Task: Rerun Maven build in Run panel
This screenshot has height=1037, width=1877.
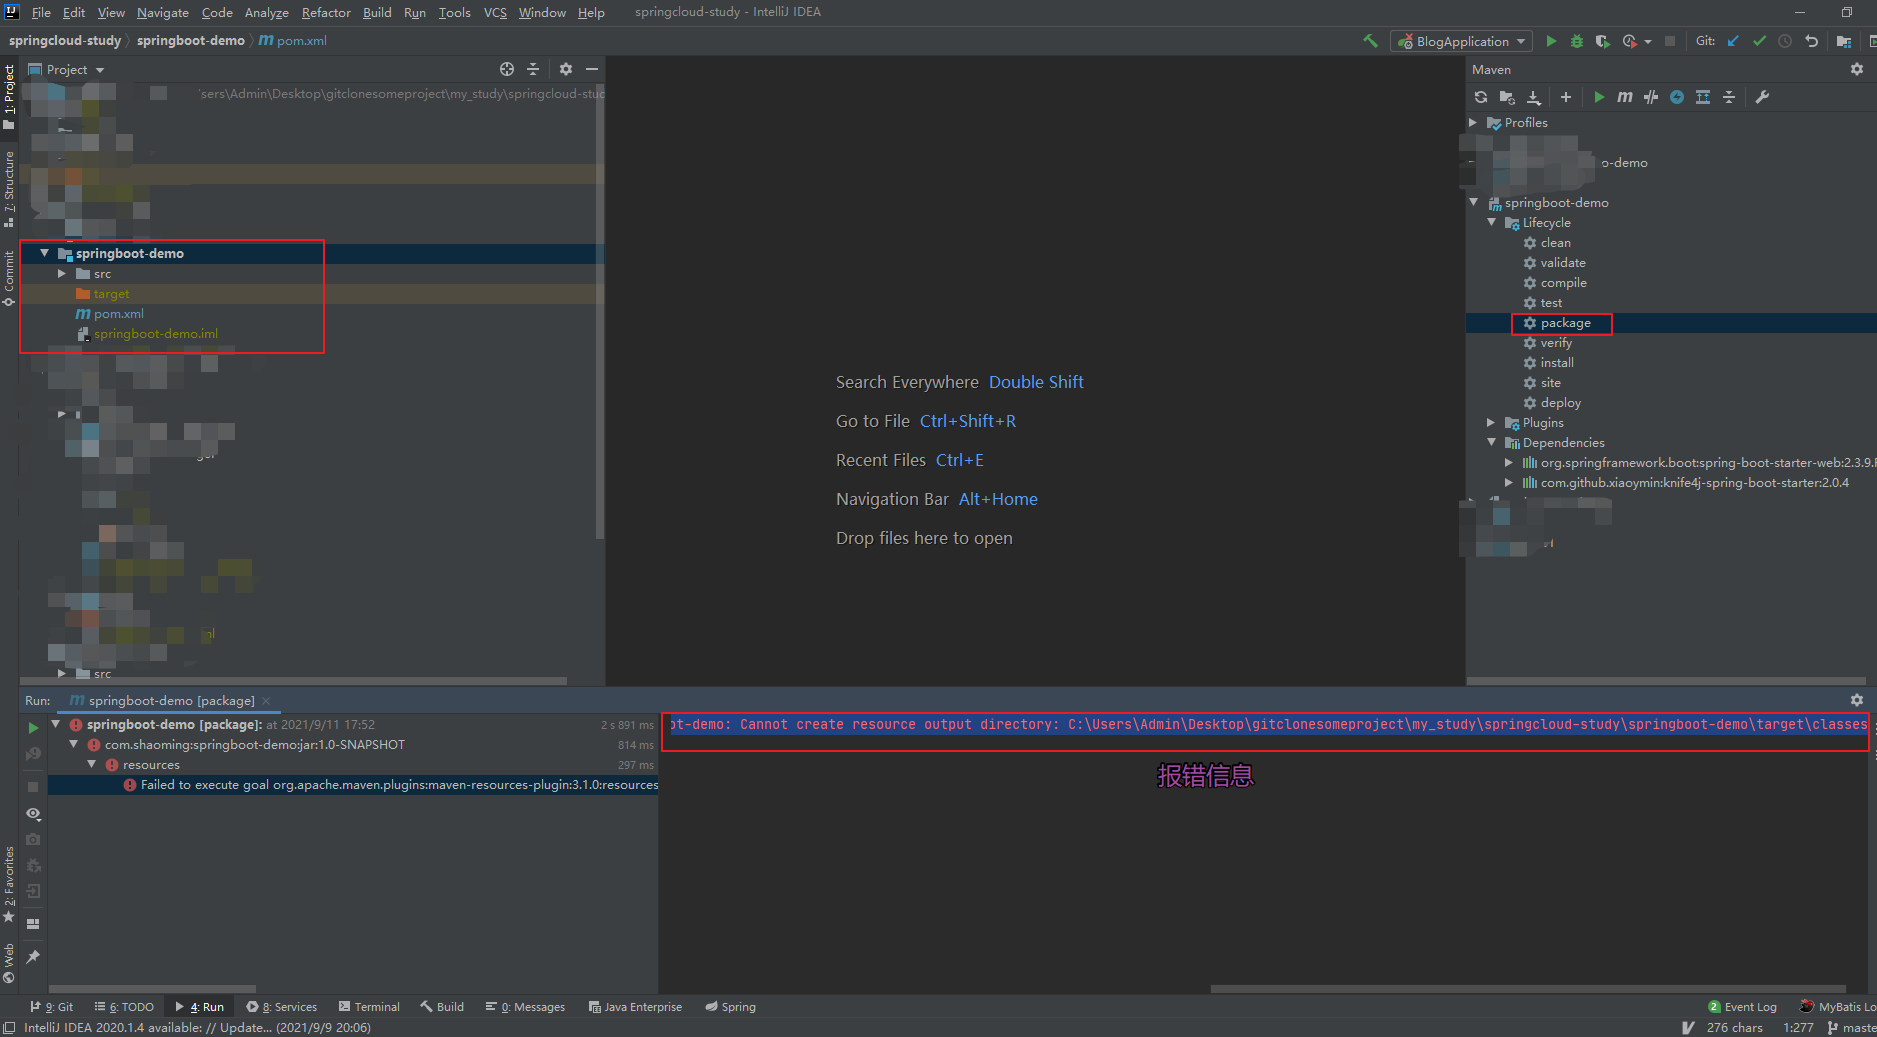Action: pos(33,727)
